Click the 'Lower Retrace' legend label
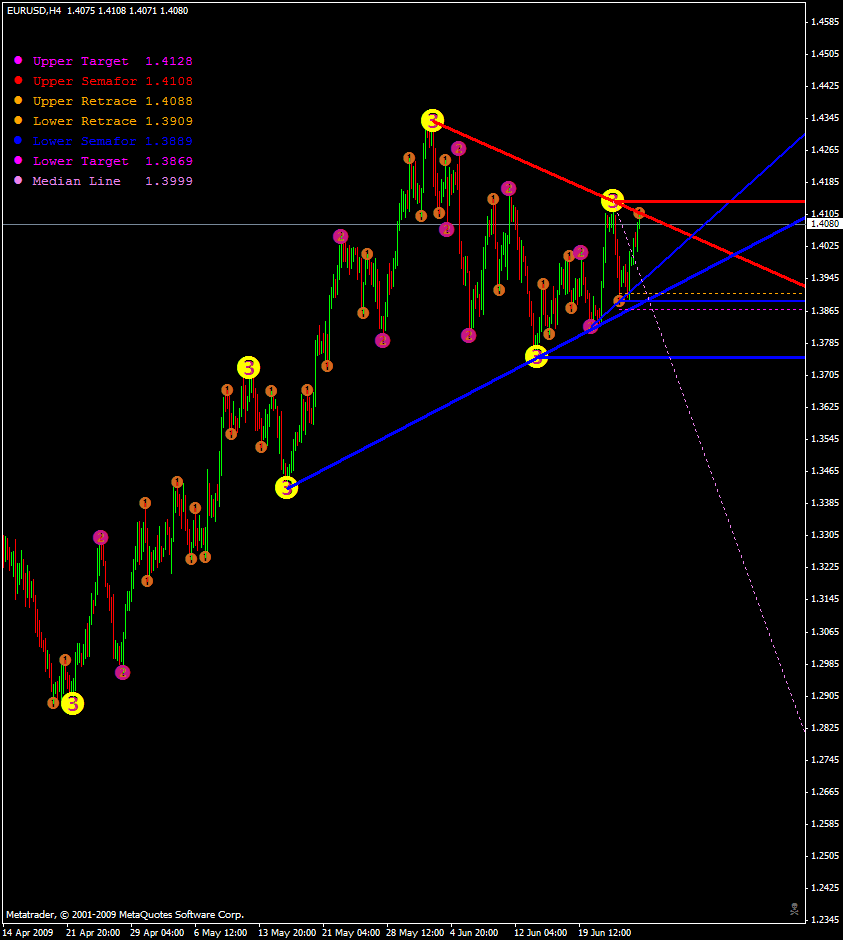The height and width of the screenshot is (940, 843). [x=85, y=121]
